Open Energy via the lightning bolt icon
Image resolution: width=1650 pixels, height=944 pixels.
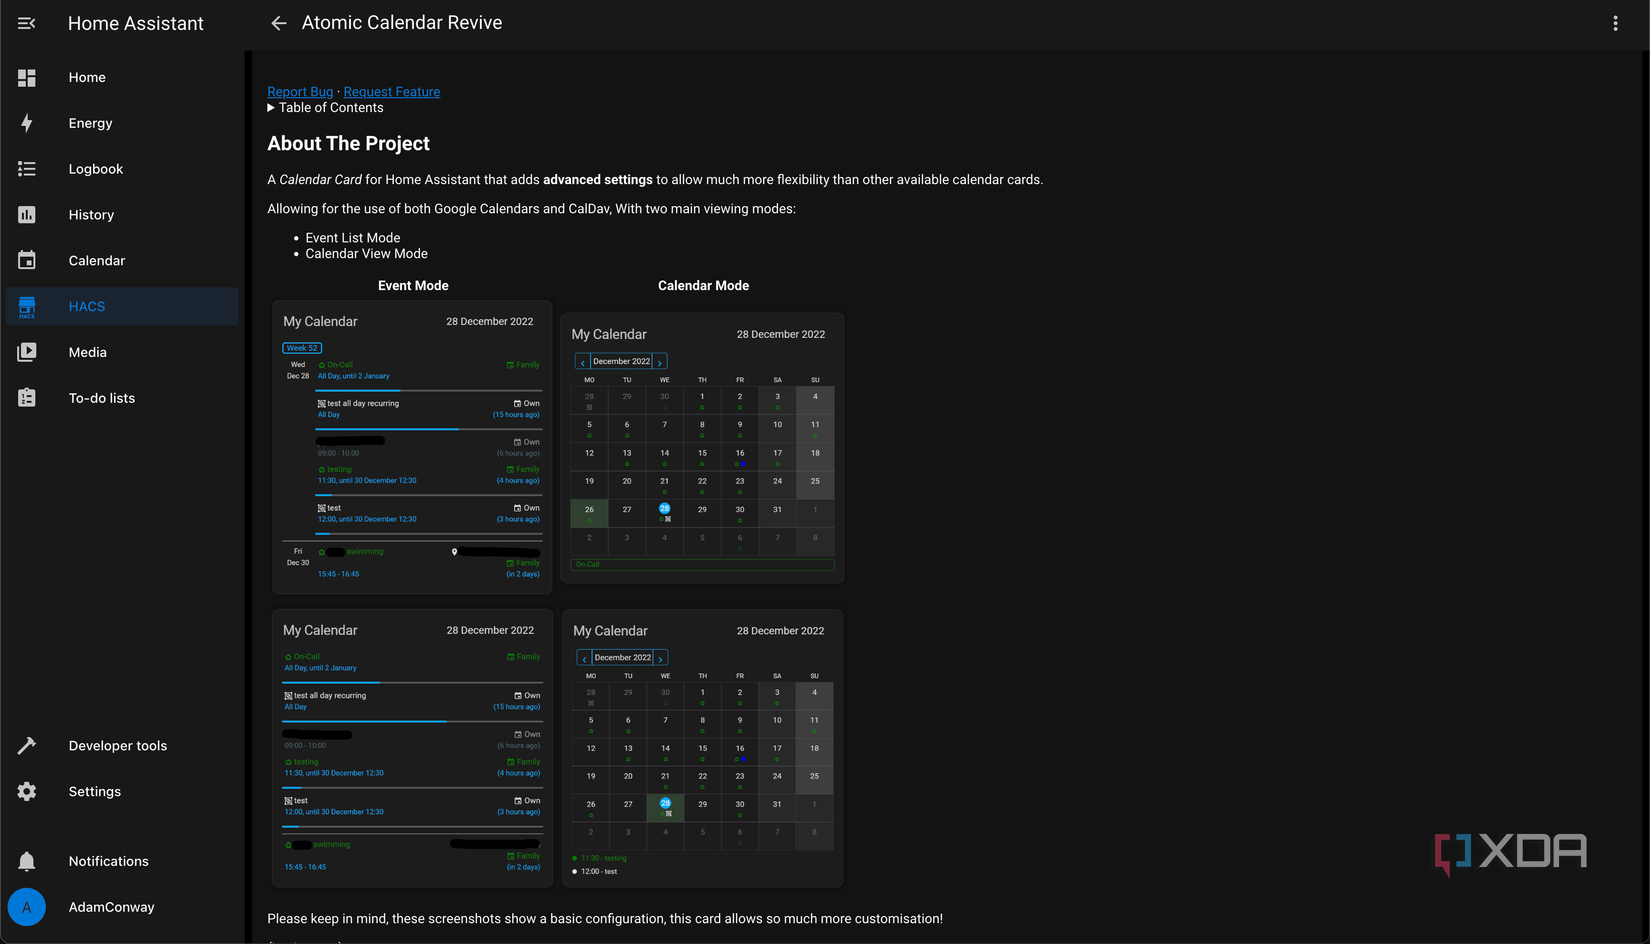[x=27, y=123]
